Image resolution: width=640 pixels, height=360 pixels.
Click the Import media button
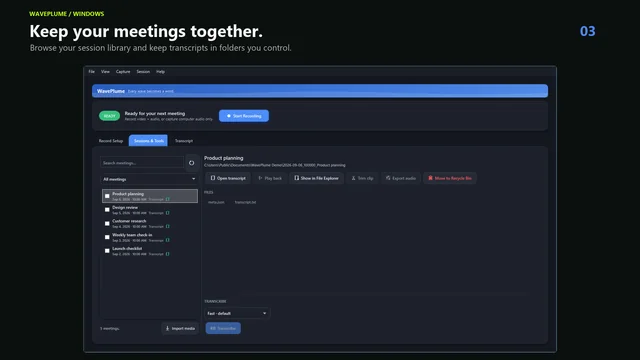point(180,328)
